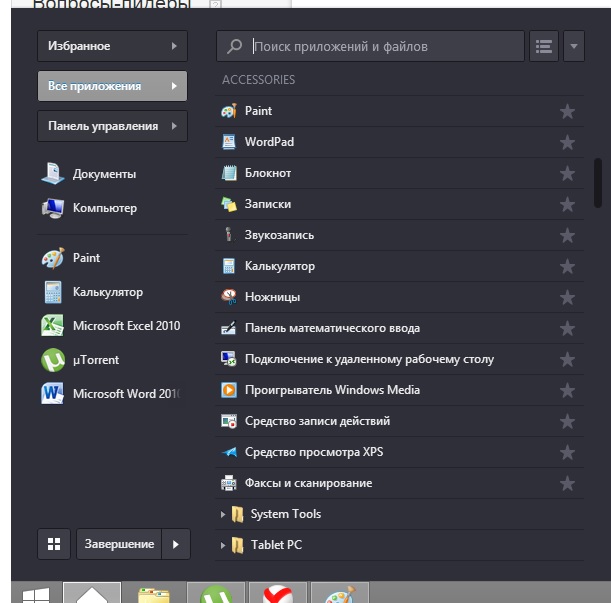The image size is (611, 603).
Task: Star Ножницы as a favorite
Action: 567,298
